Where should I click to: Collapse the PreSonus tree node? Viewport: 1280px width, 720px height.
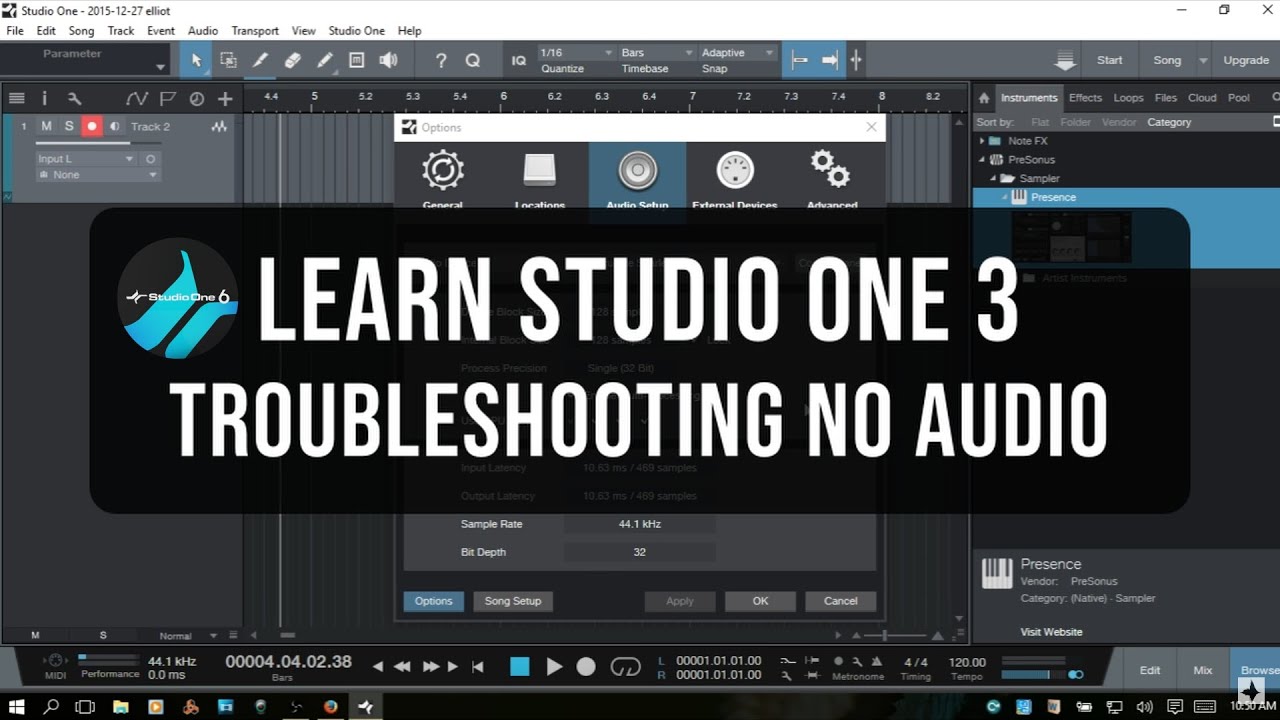(982, 160)
